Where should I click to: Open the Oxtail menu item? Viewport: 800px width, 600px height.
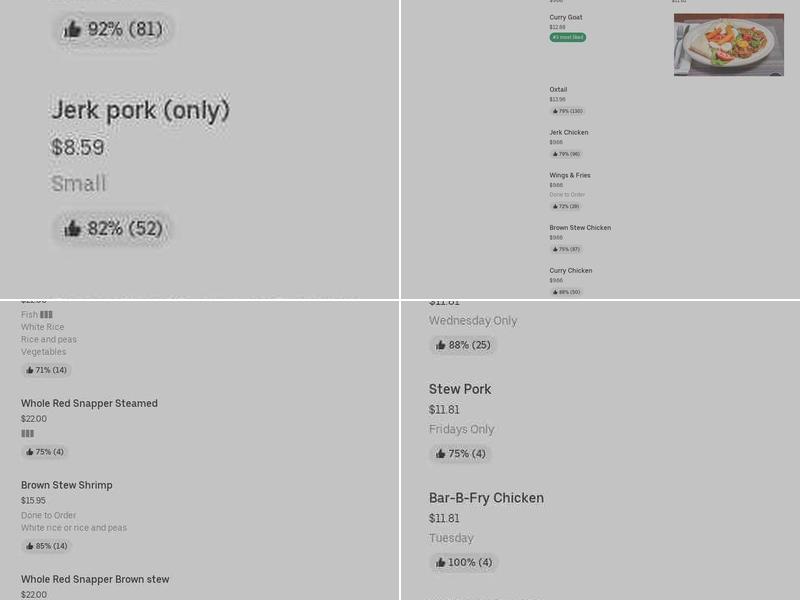coord(558,90)
